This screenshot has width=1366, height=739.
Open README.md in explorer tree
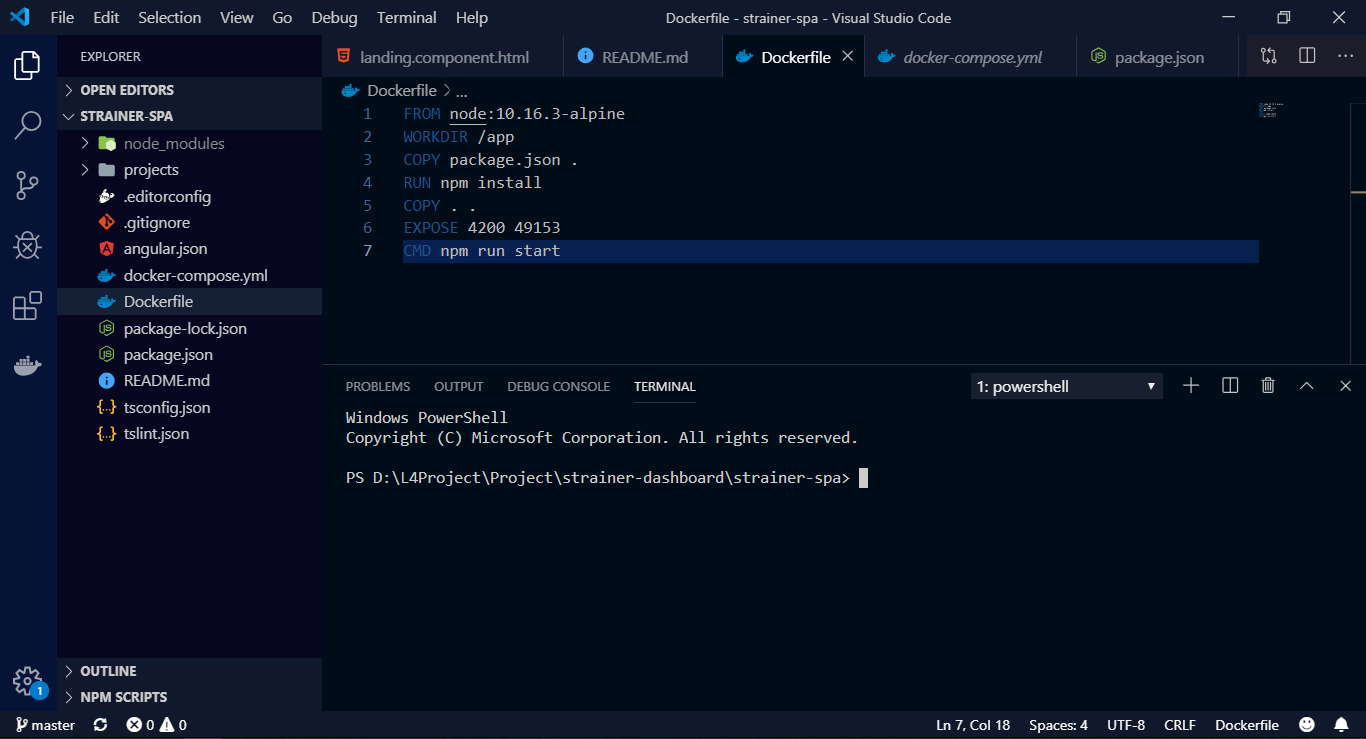point(189,380)
